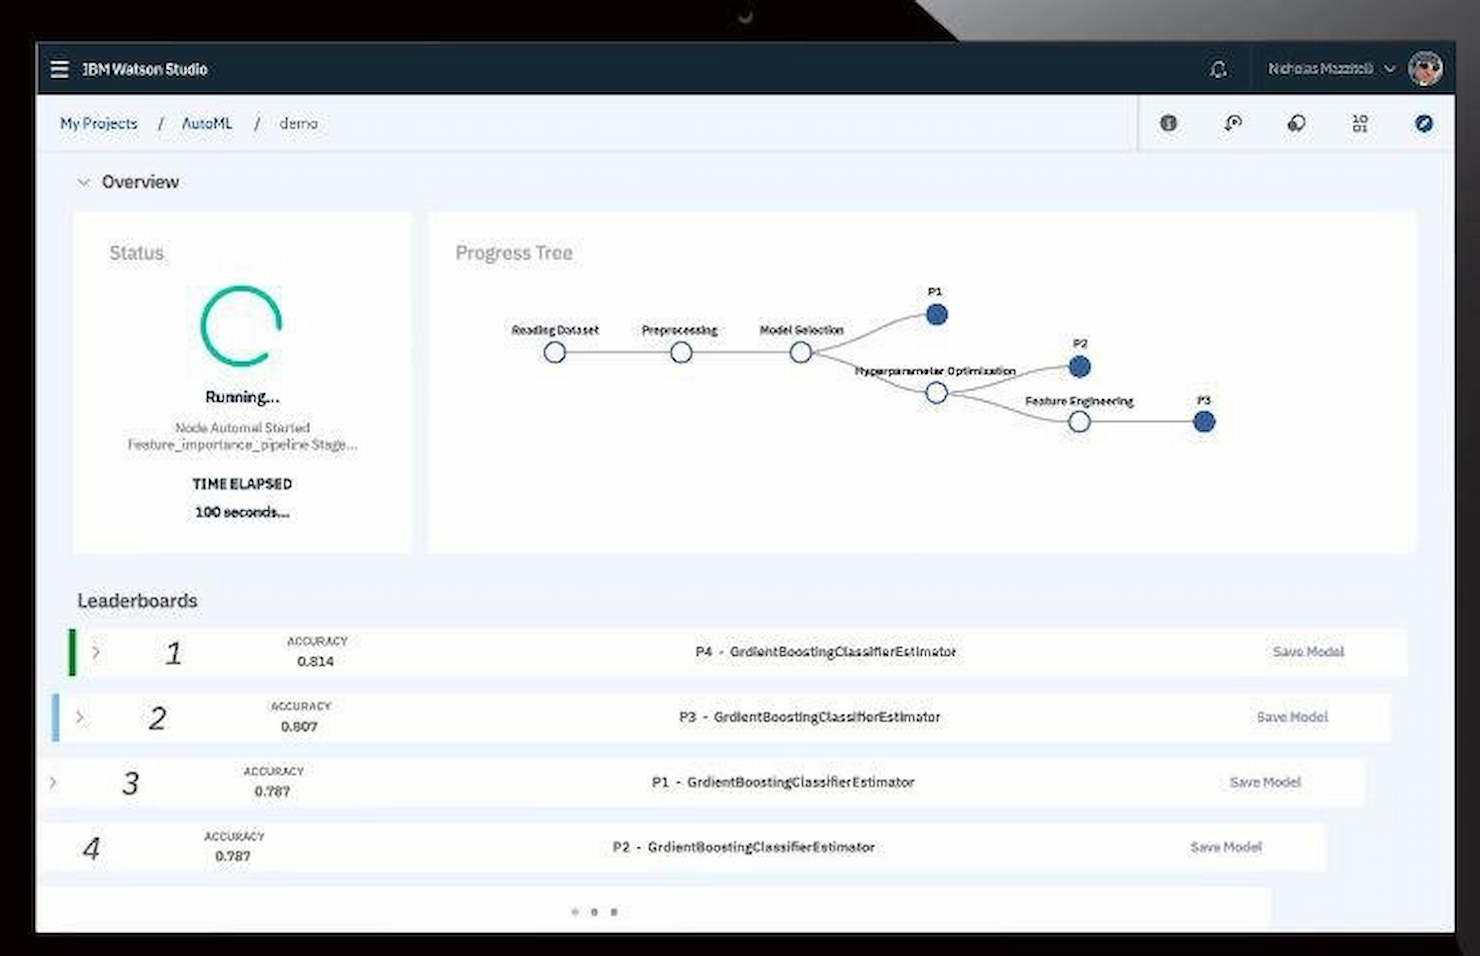Open the comments toolbar icon

click(1296, 123)
